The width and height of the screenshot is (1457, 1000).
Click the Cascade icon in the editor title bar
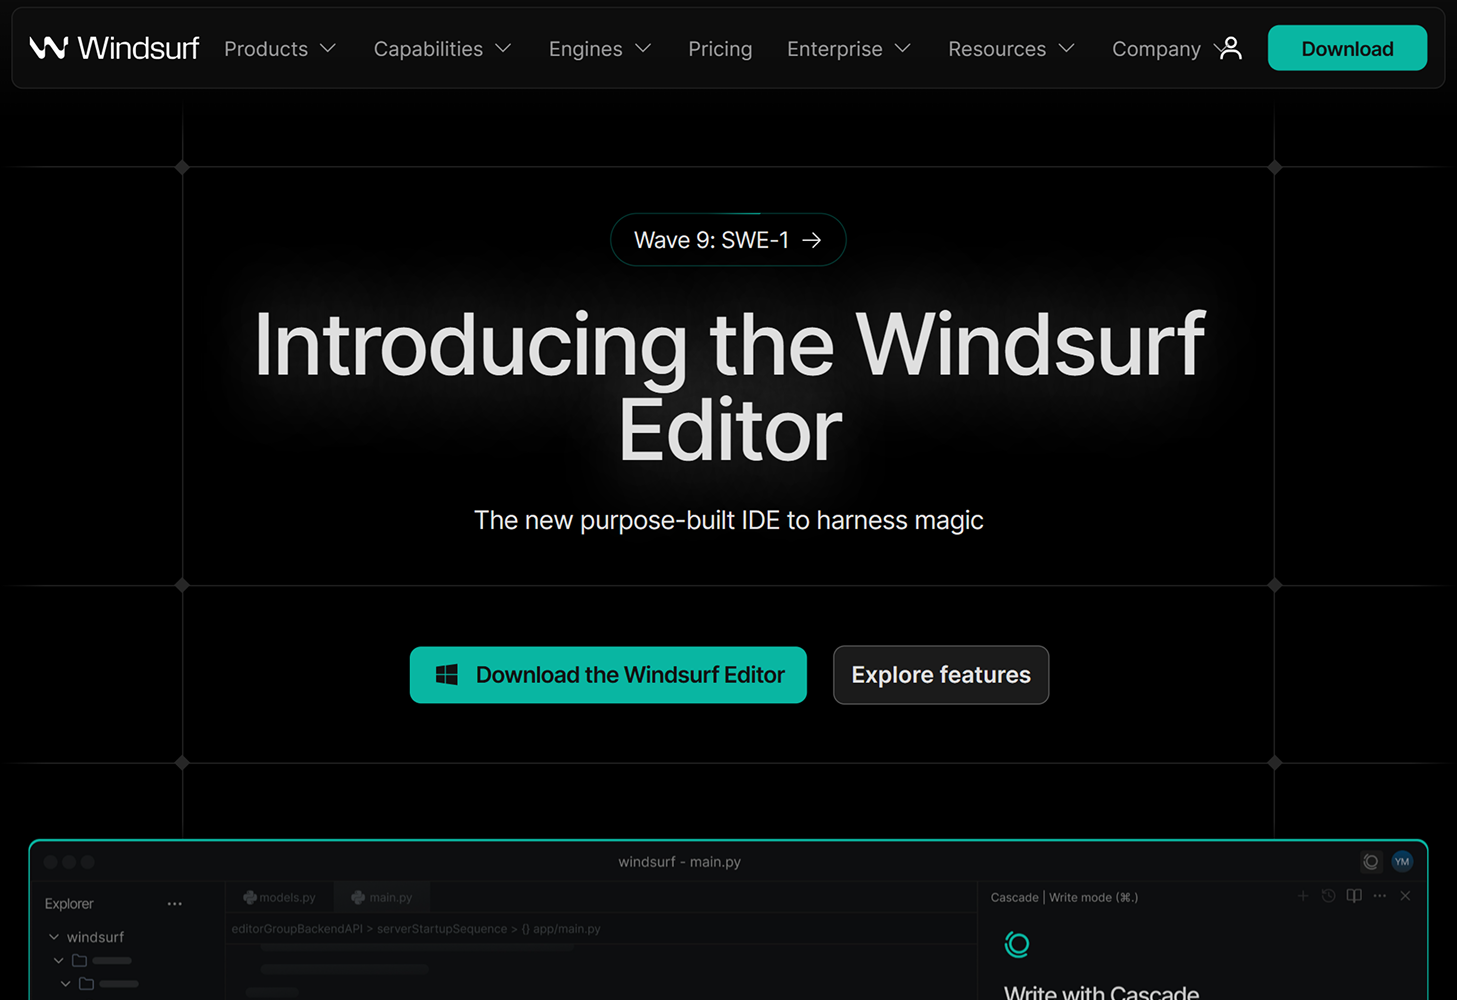click(x=1371, y=861)
